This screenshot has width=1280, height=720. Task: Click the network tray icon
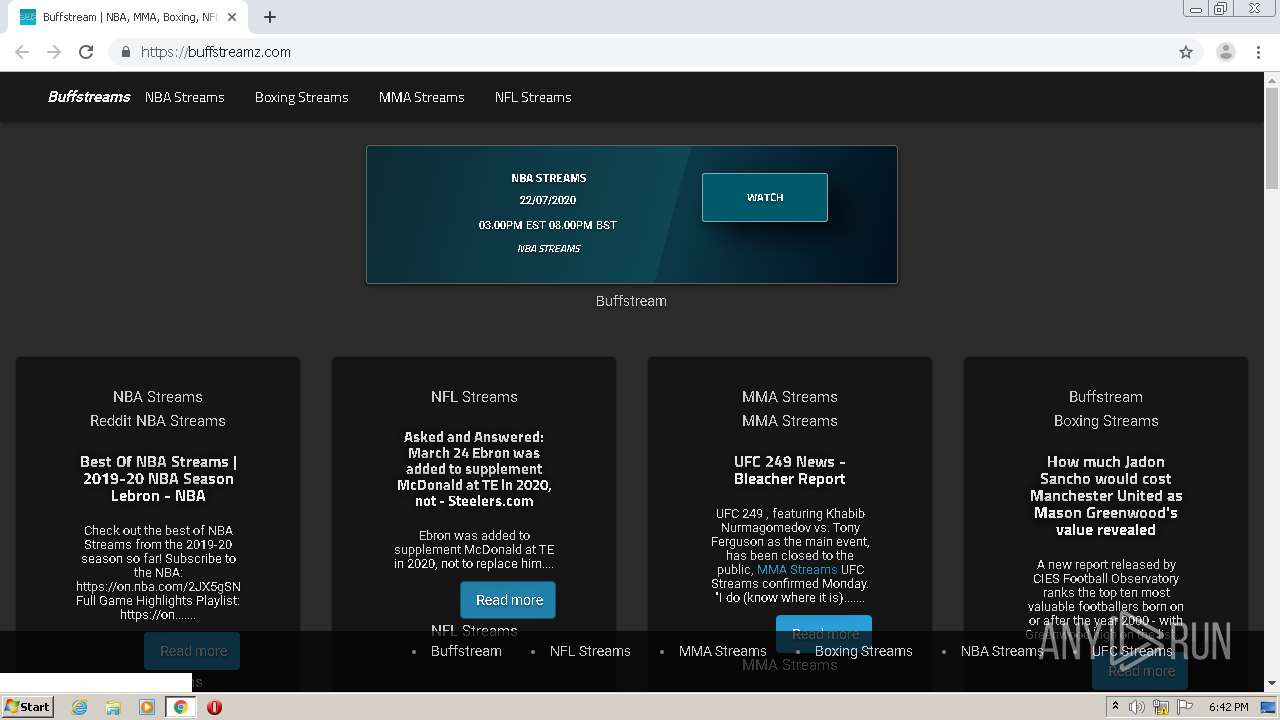point(1161,707)
